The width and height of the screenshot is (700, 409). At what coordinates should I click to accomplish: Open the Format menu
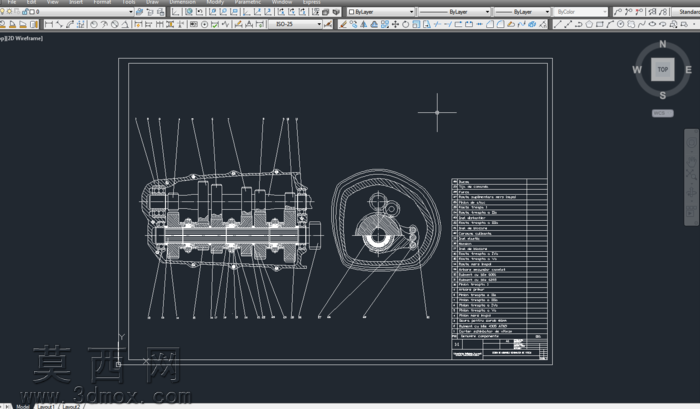tap(102, 2)
